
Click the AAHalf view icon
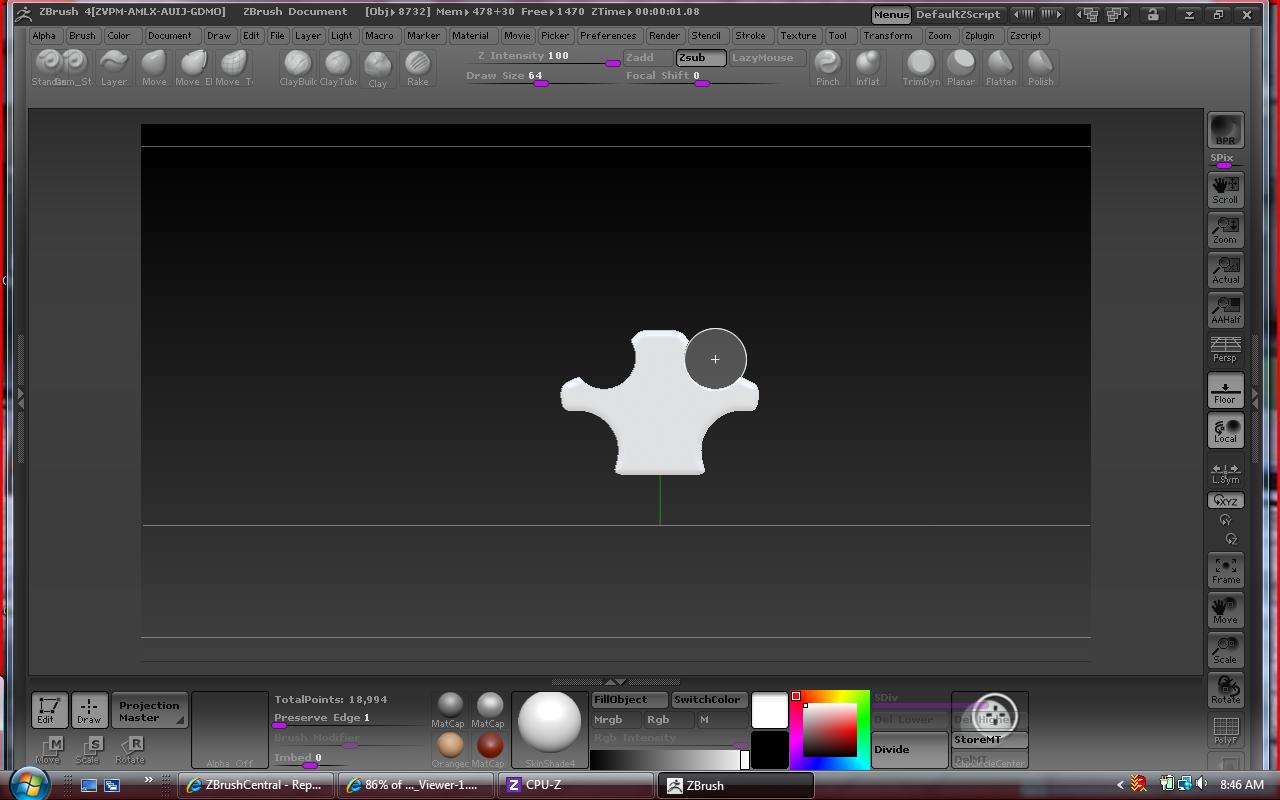point(1226,309)
